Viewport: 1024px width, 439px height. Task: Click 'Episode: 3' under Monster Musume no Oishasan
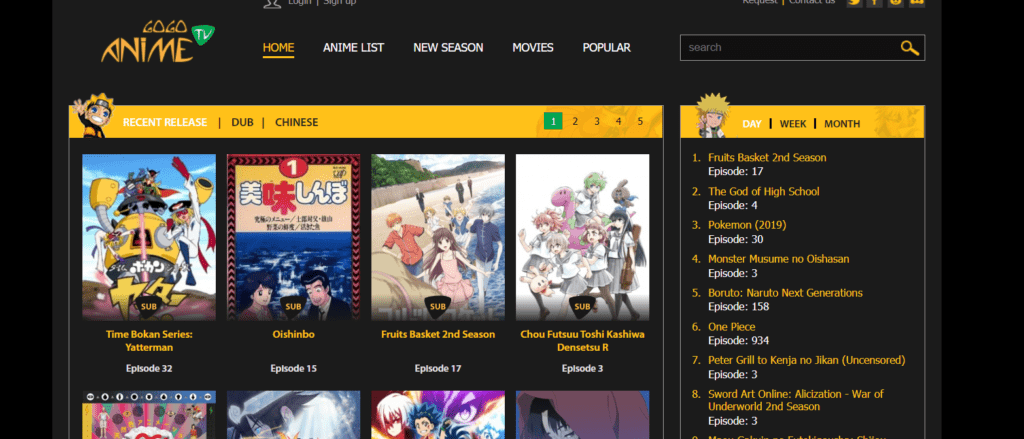[x=733, y=273]
